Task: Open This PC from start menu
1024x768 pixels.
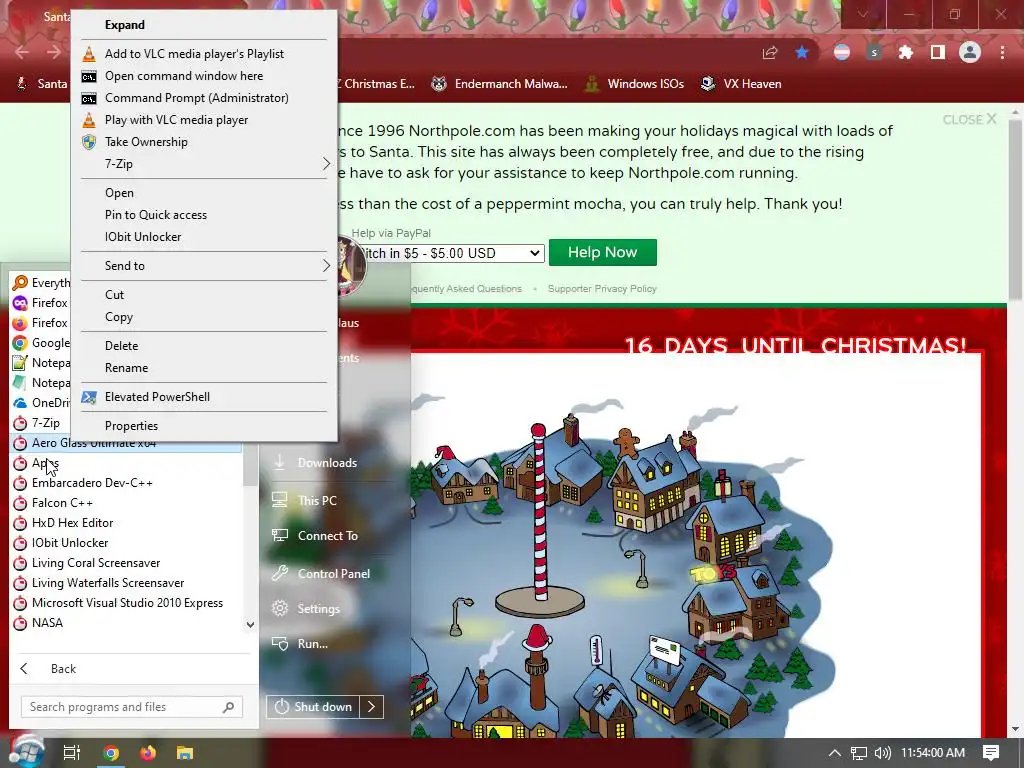Action: tap(317, 500)
